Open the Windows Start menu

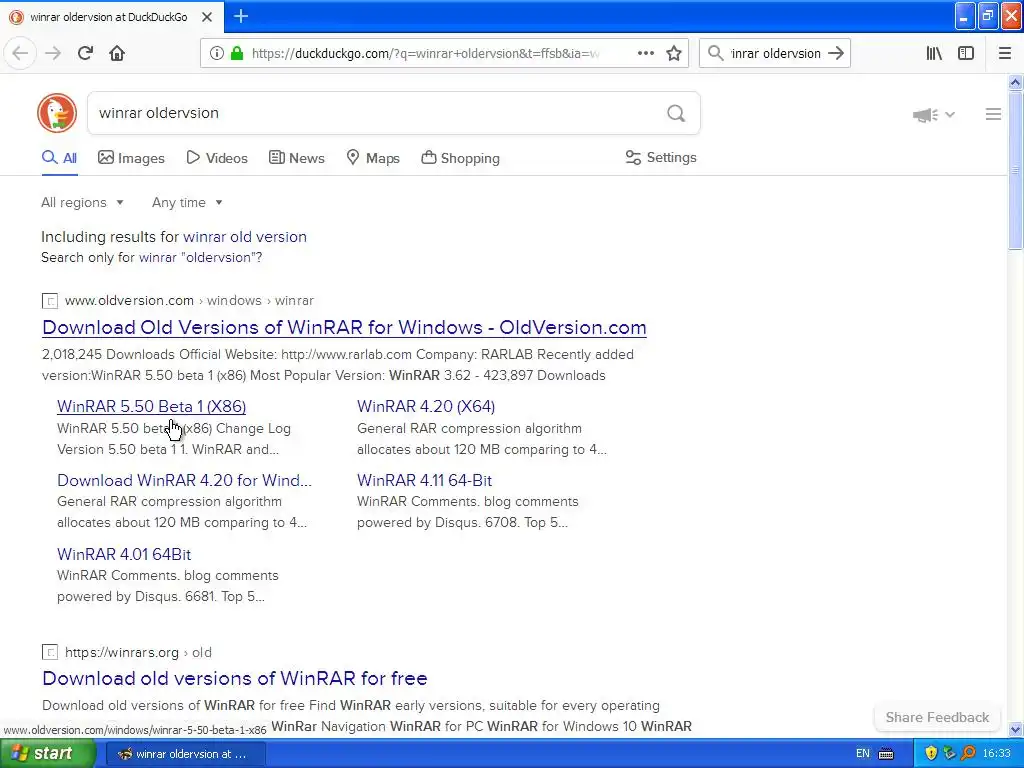click(48, 754)
